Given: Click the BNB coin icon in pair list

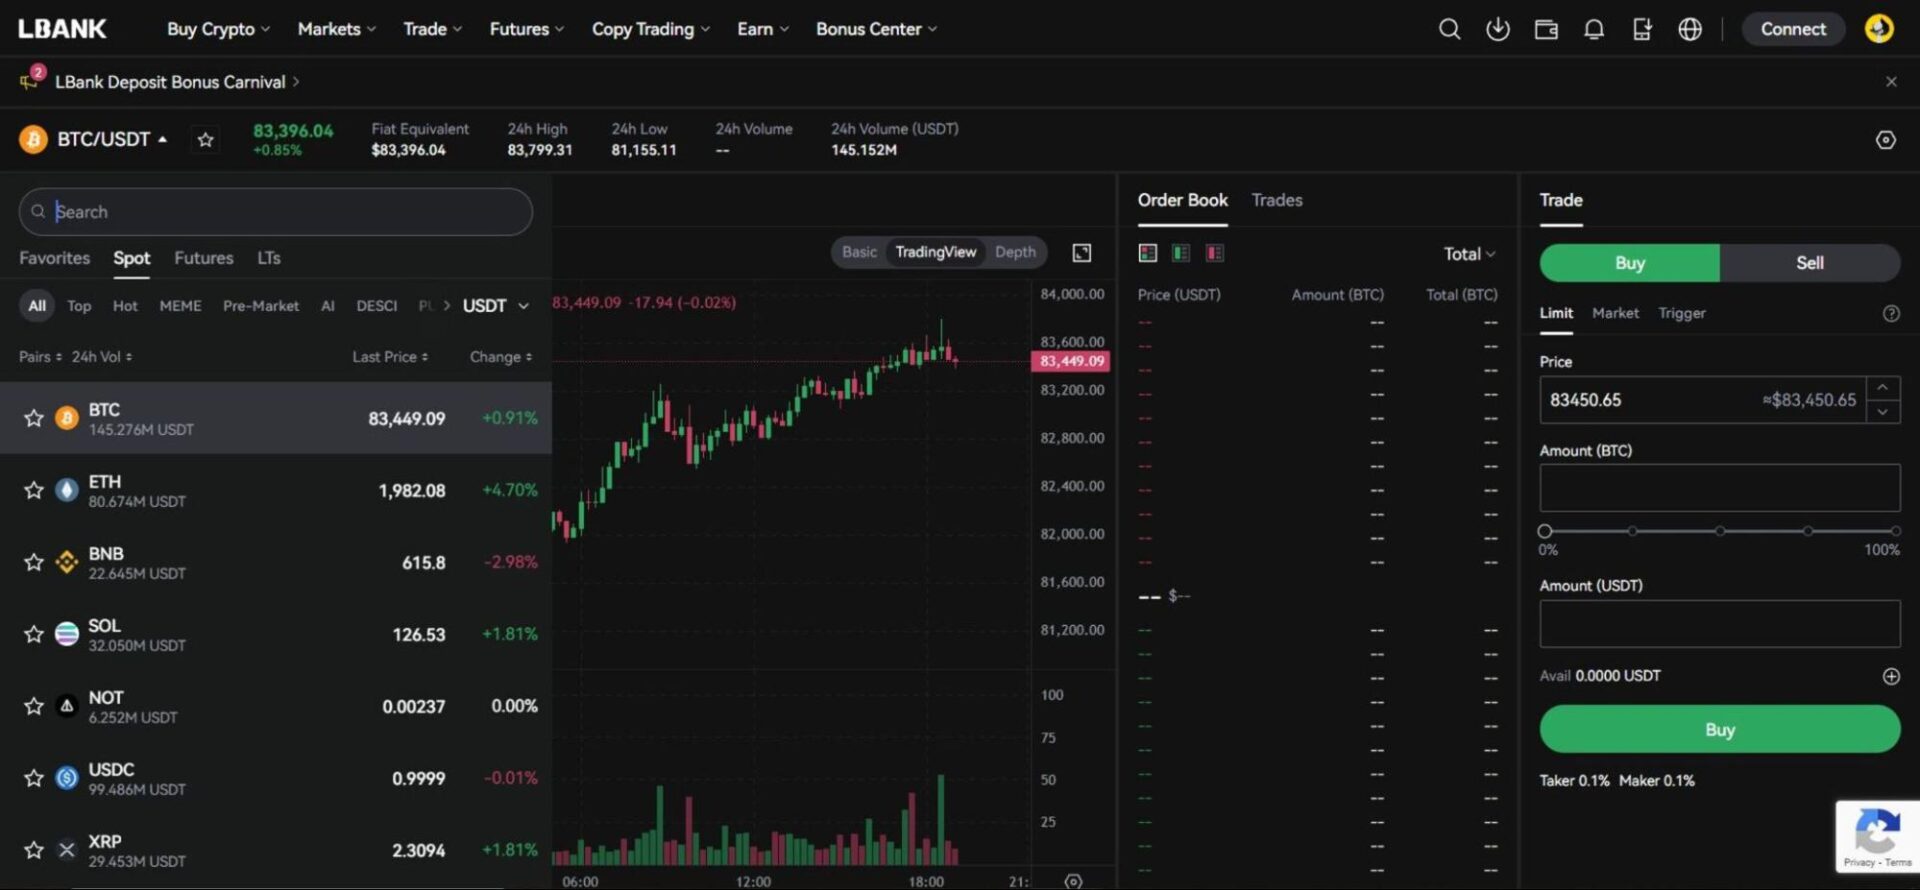Looking at the screenshot, I should 67,562.
